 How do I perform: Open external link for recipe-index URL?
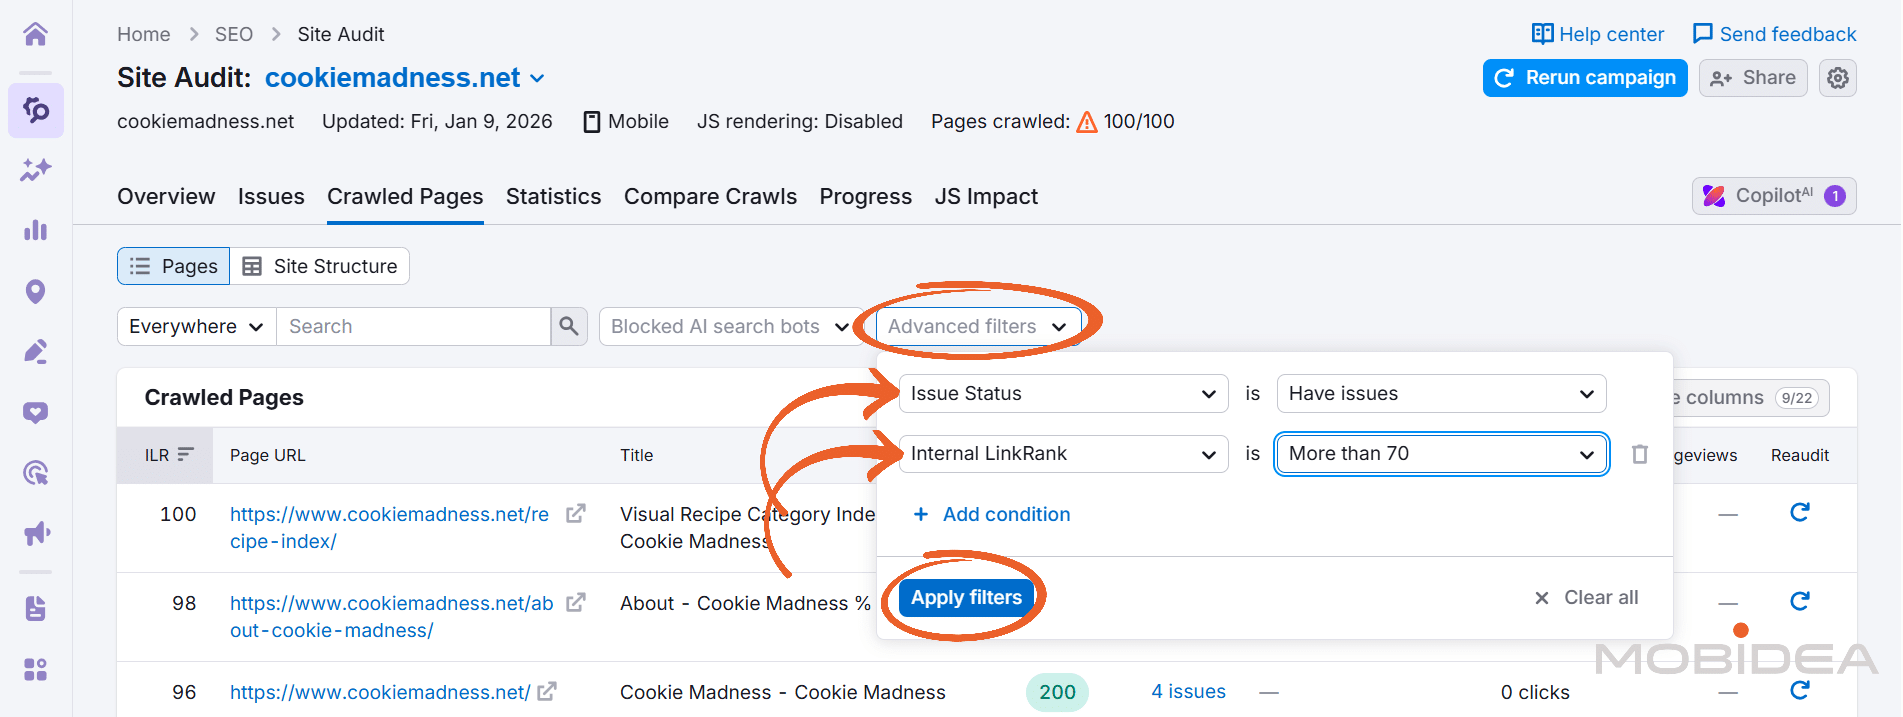coord(576,514)
